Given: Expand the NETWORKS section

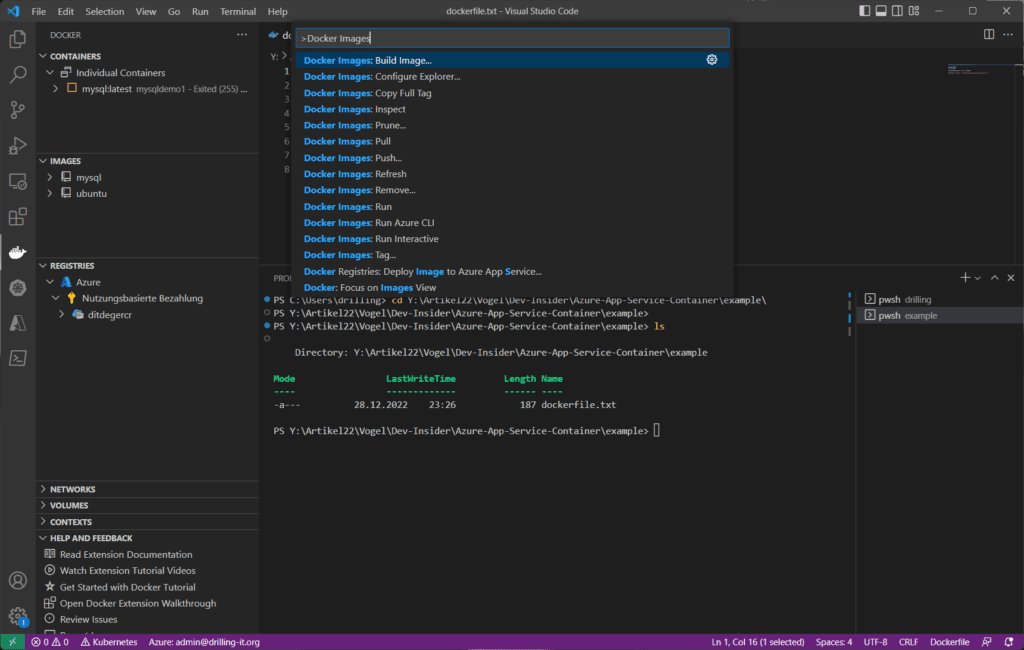Looking at the screenshot, I should [x=148, y=489].
